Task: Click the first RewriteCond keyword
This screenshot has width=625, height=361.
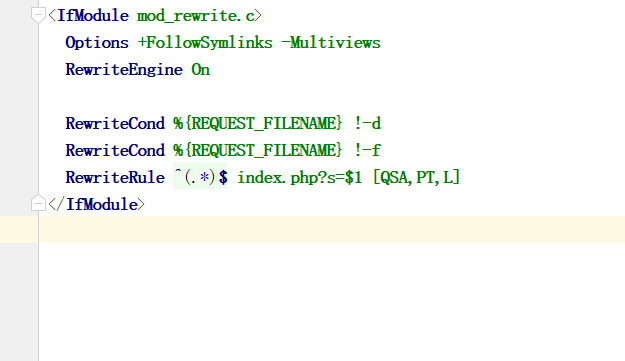Action: tap(115, 124)
